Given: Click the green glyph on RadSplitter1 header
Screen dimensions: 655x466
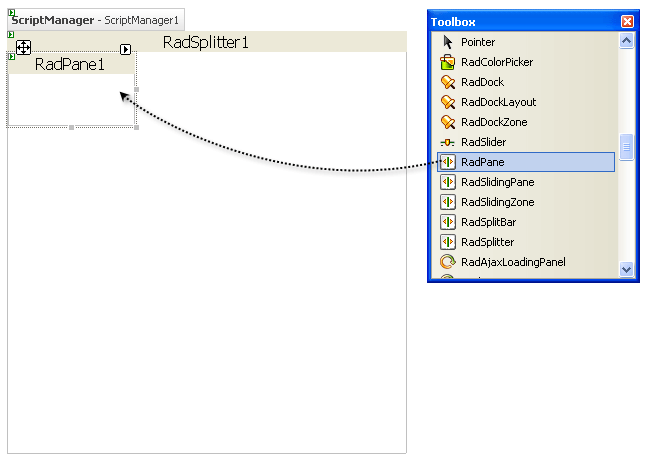Looking at the screenshot, I should (10, 35).
